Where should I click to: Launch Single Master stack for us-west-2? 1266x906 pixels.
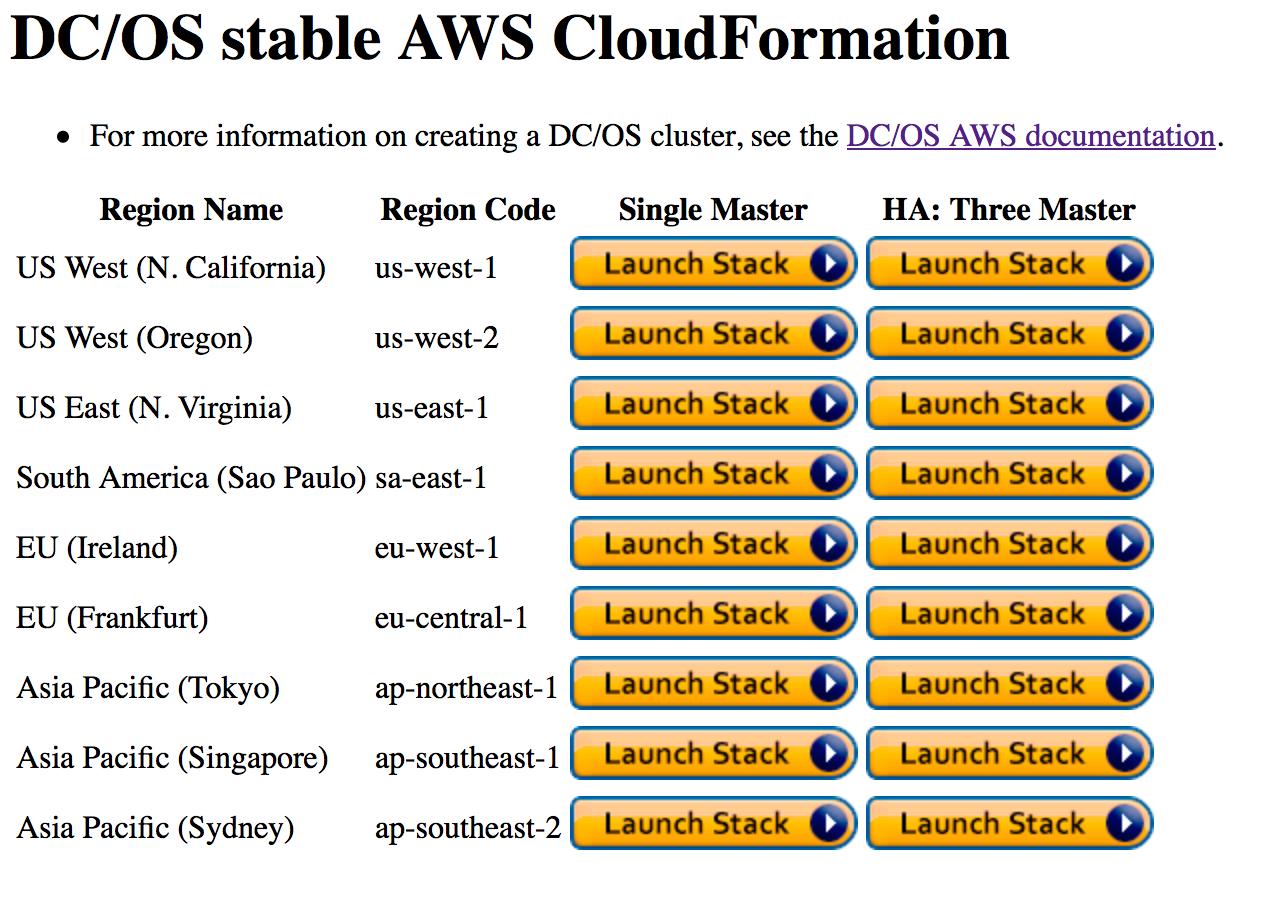tap(713, 334)
